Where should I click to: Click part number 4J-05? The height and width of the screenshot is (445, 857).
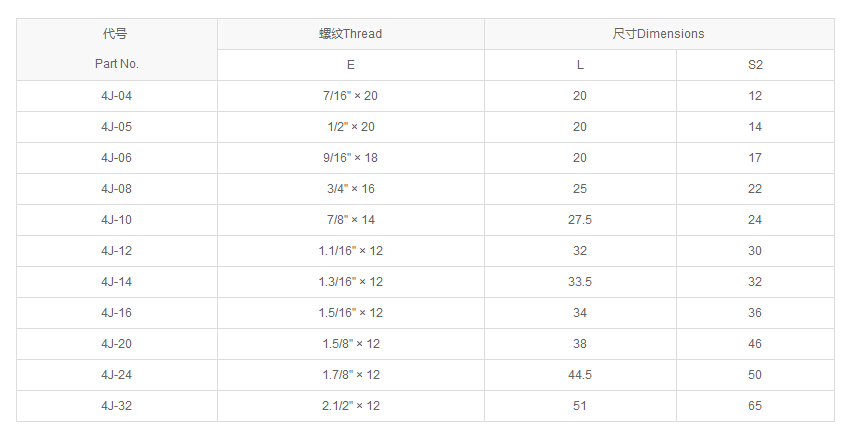tap(116, 127)
